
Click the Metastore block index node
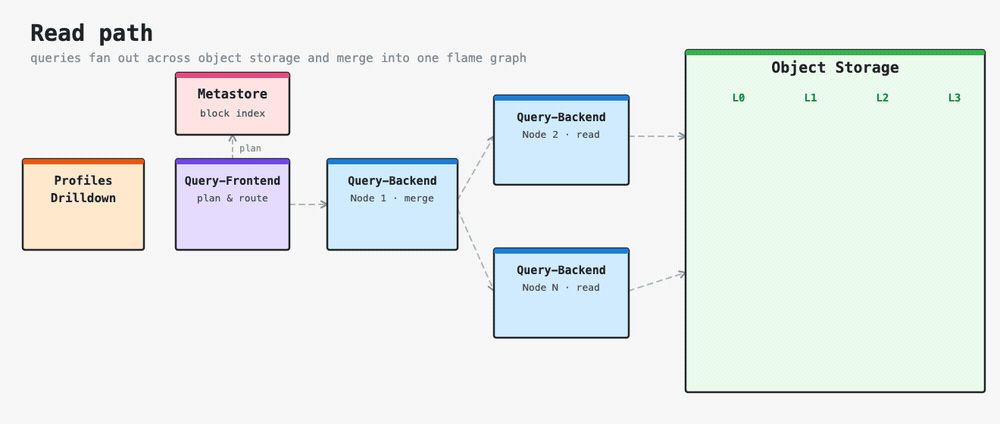pos(233,103)
